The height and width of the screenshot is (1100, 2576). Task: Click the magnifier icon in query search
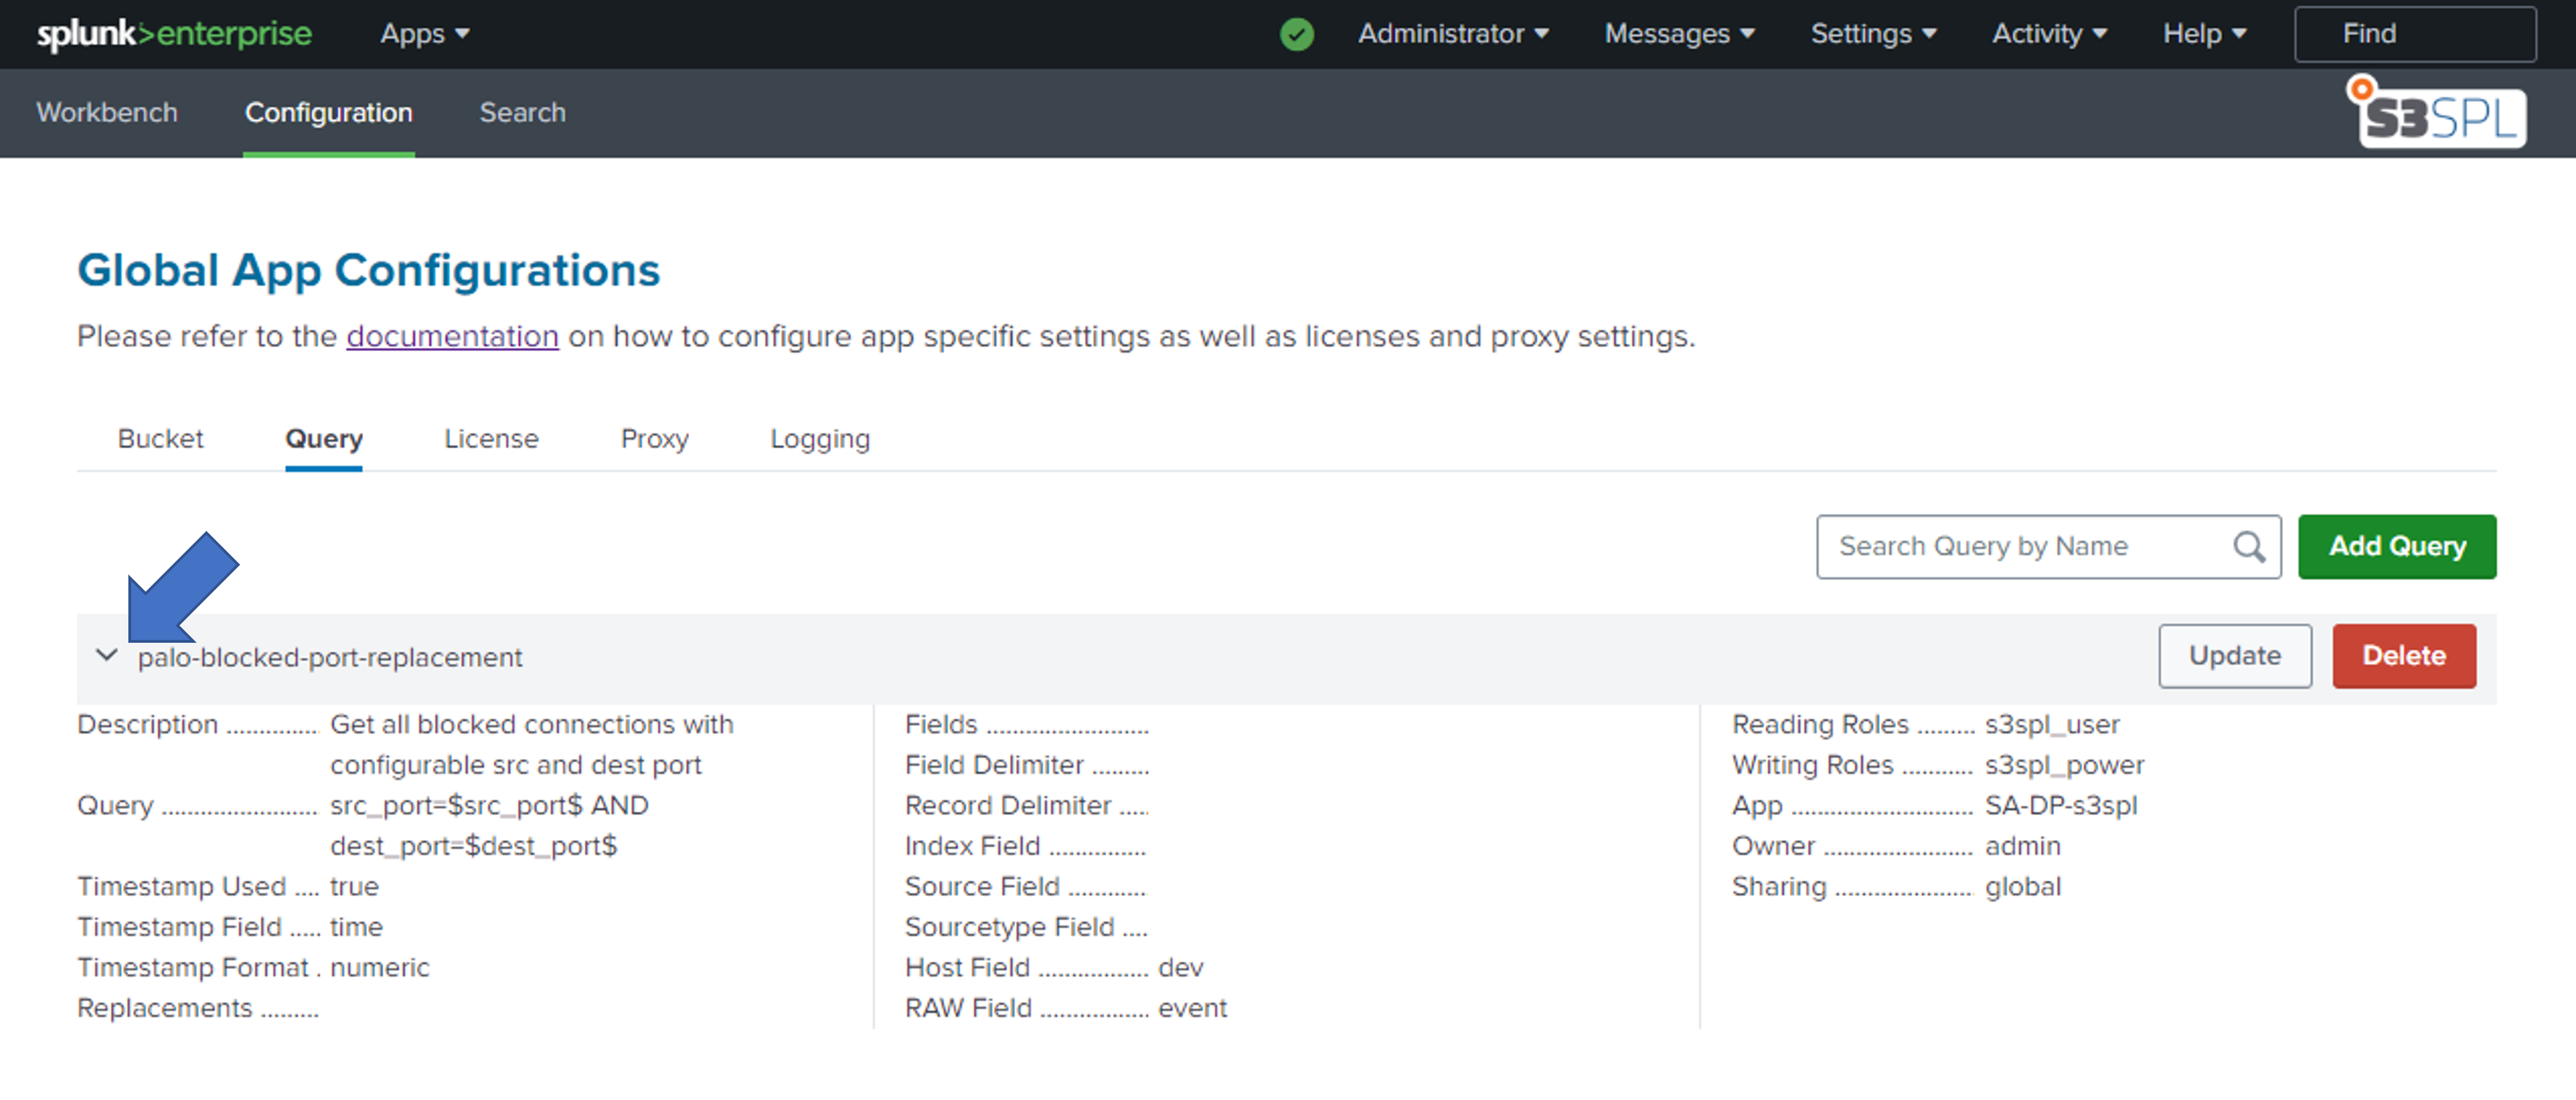pos(2249,547)
